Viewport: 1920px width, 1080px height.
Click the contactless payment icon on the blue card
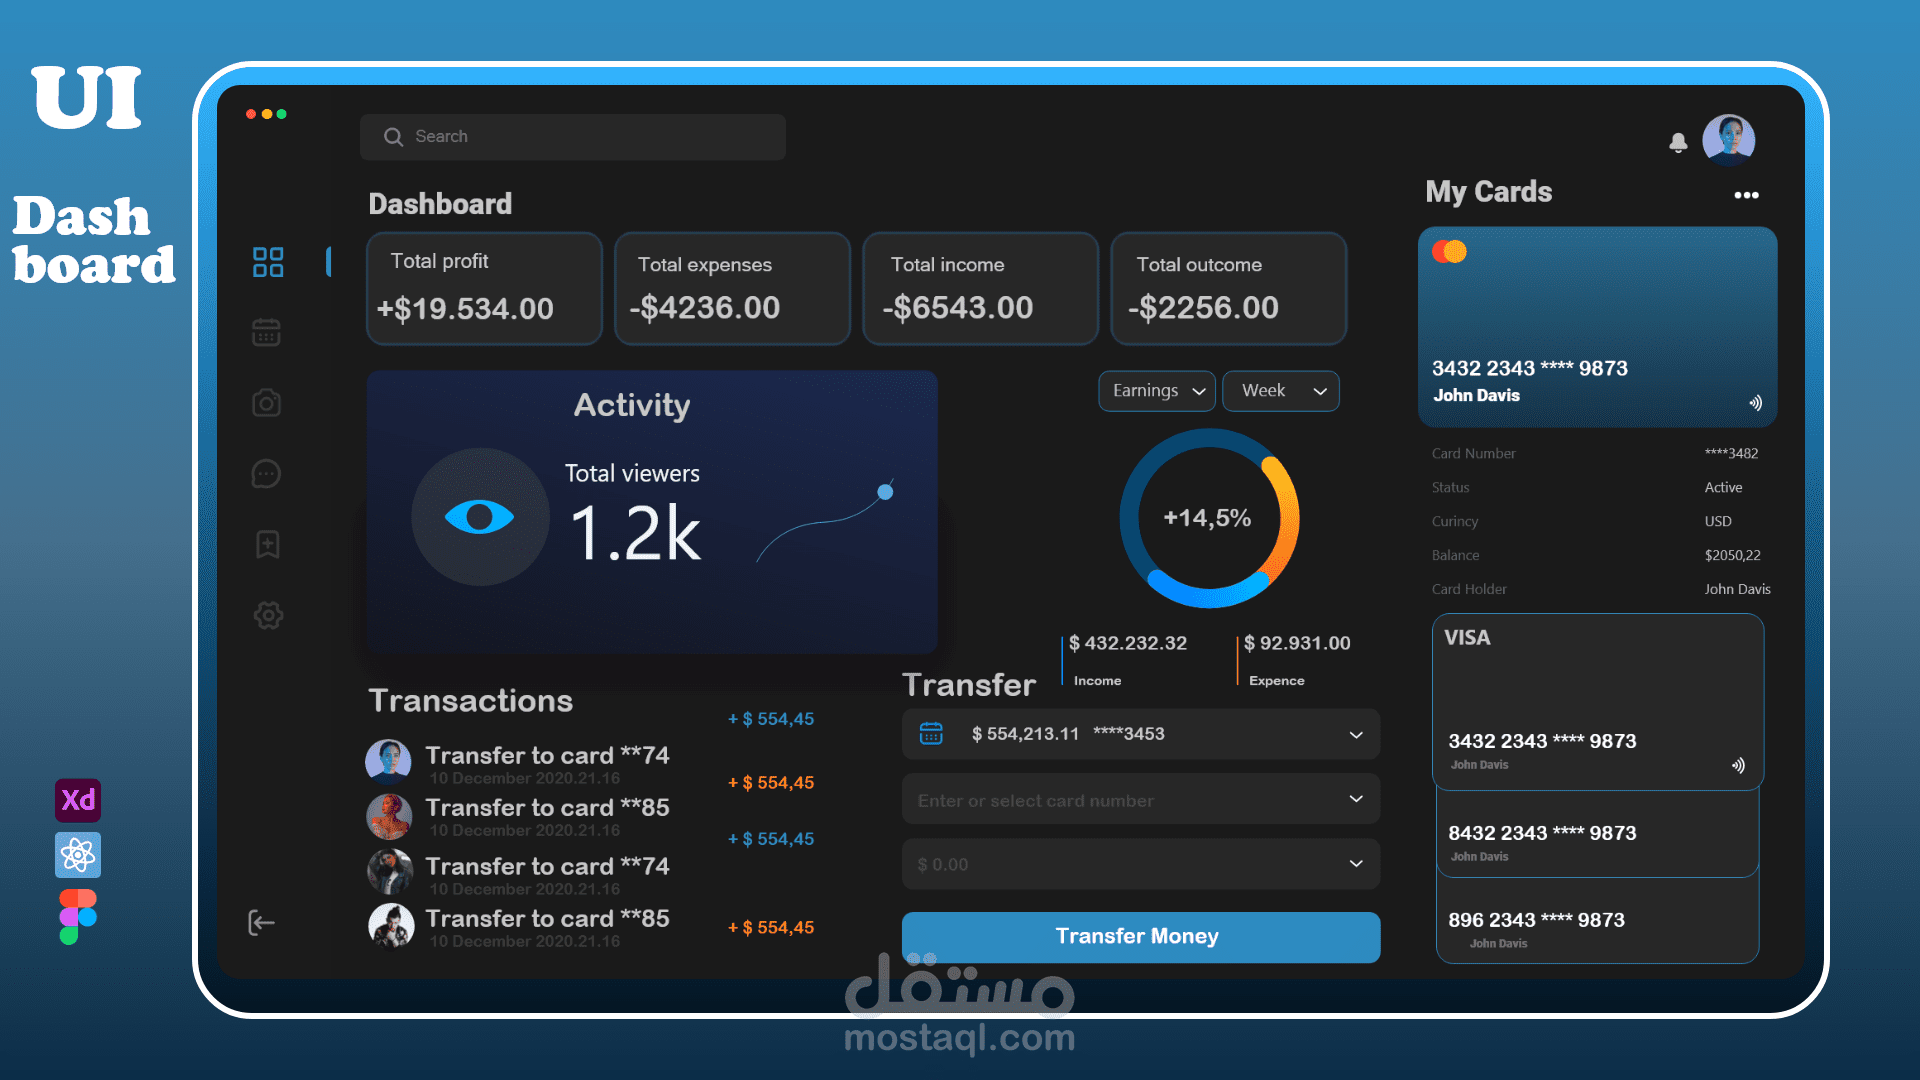tap(1755, 402)
